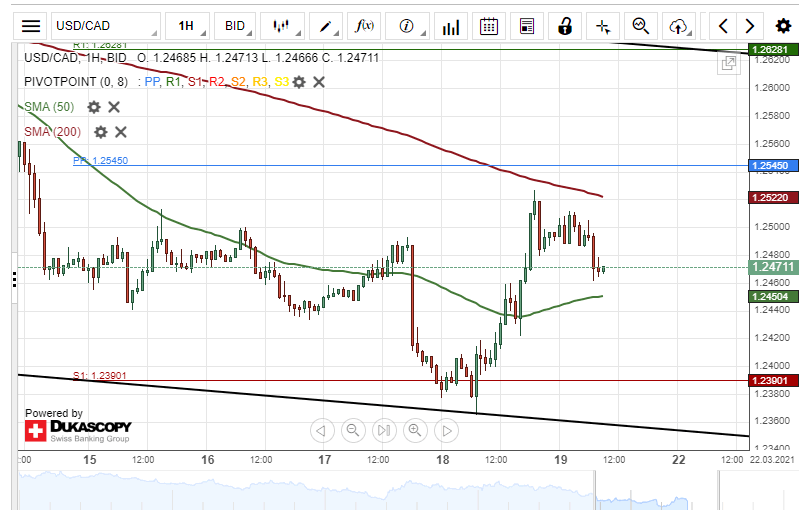Screen dimensions: 802x520
Task: Remove the SMA (50) indicator
Action: tap(114, 107)
